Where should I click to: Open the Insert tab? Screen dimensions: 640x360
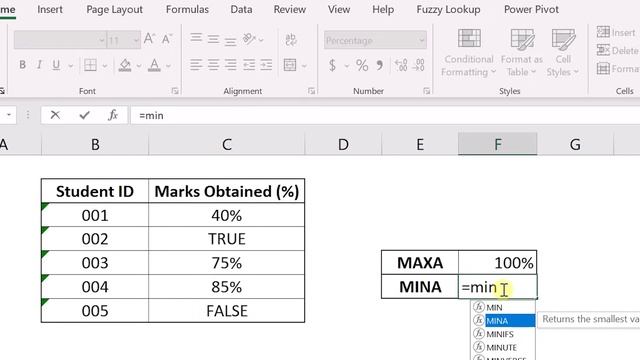click(50, 9)
